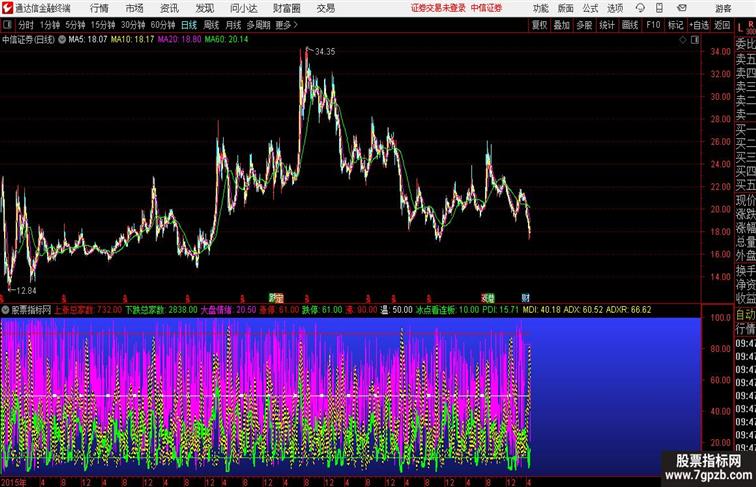Image resolution: width=756 pixels, height=487 pixels.
Task: Click the 2015年 timeline label
Action: click(14, 482)
